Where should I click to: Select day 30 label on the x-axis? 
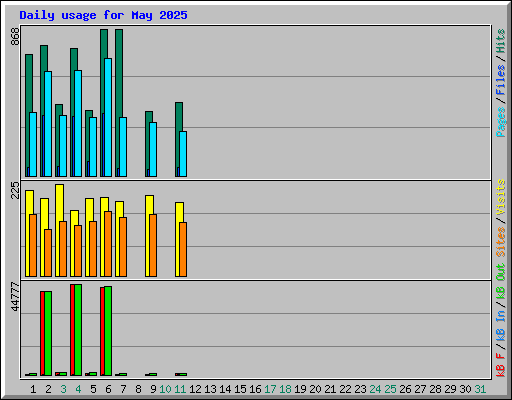[465, 389]
